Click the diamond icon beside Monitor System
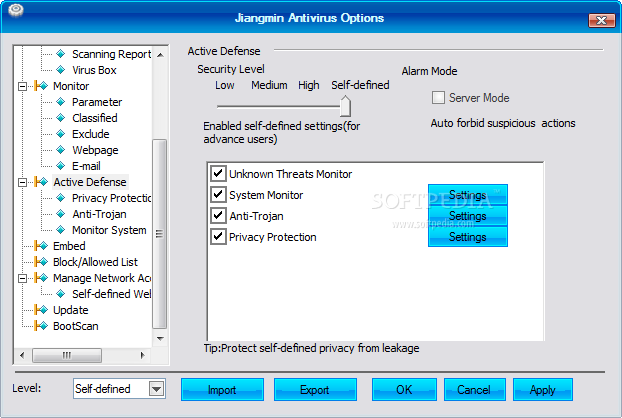 (61, 230)
